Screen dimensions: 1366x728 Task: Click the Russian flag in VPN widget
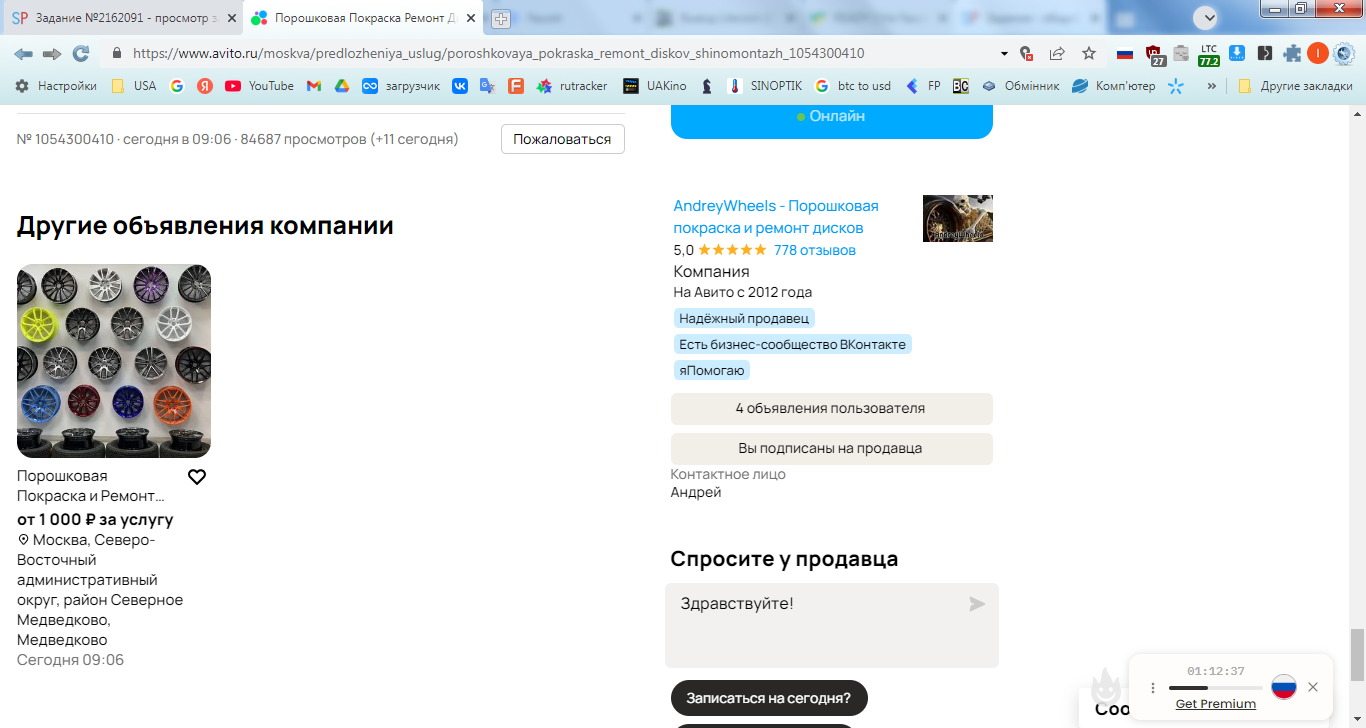coord(1284,687)
